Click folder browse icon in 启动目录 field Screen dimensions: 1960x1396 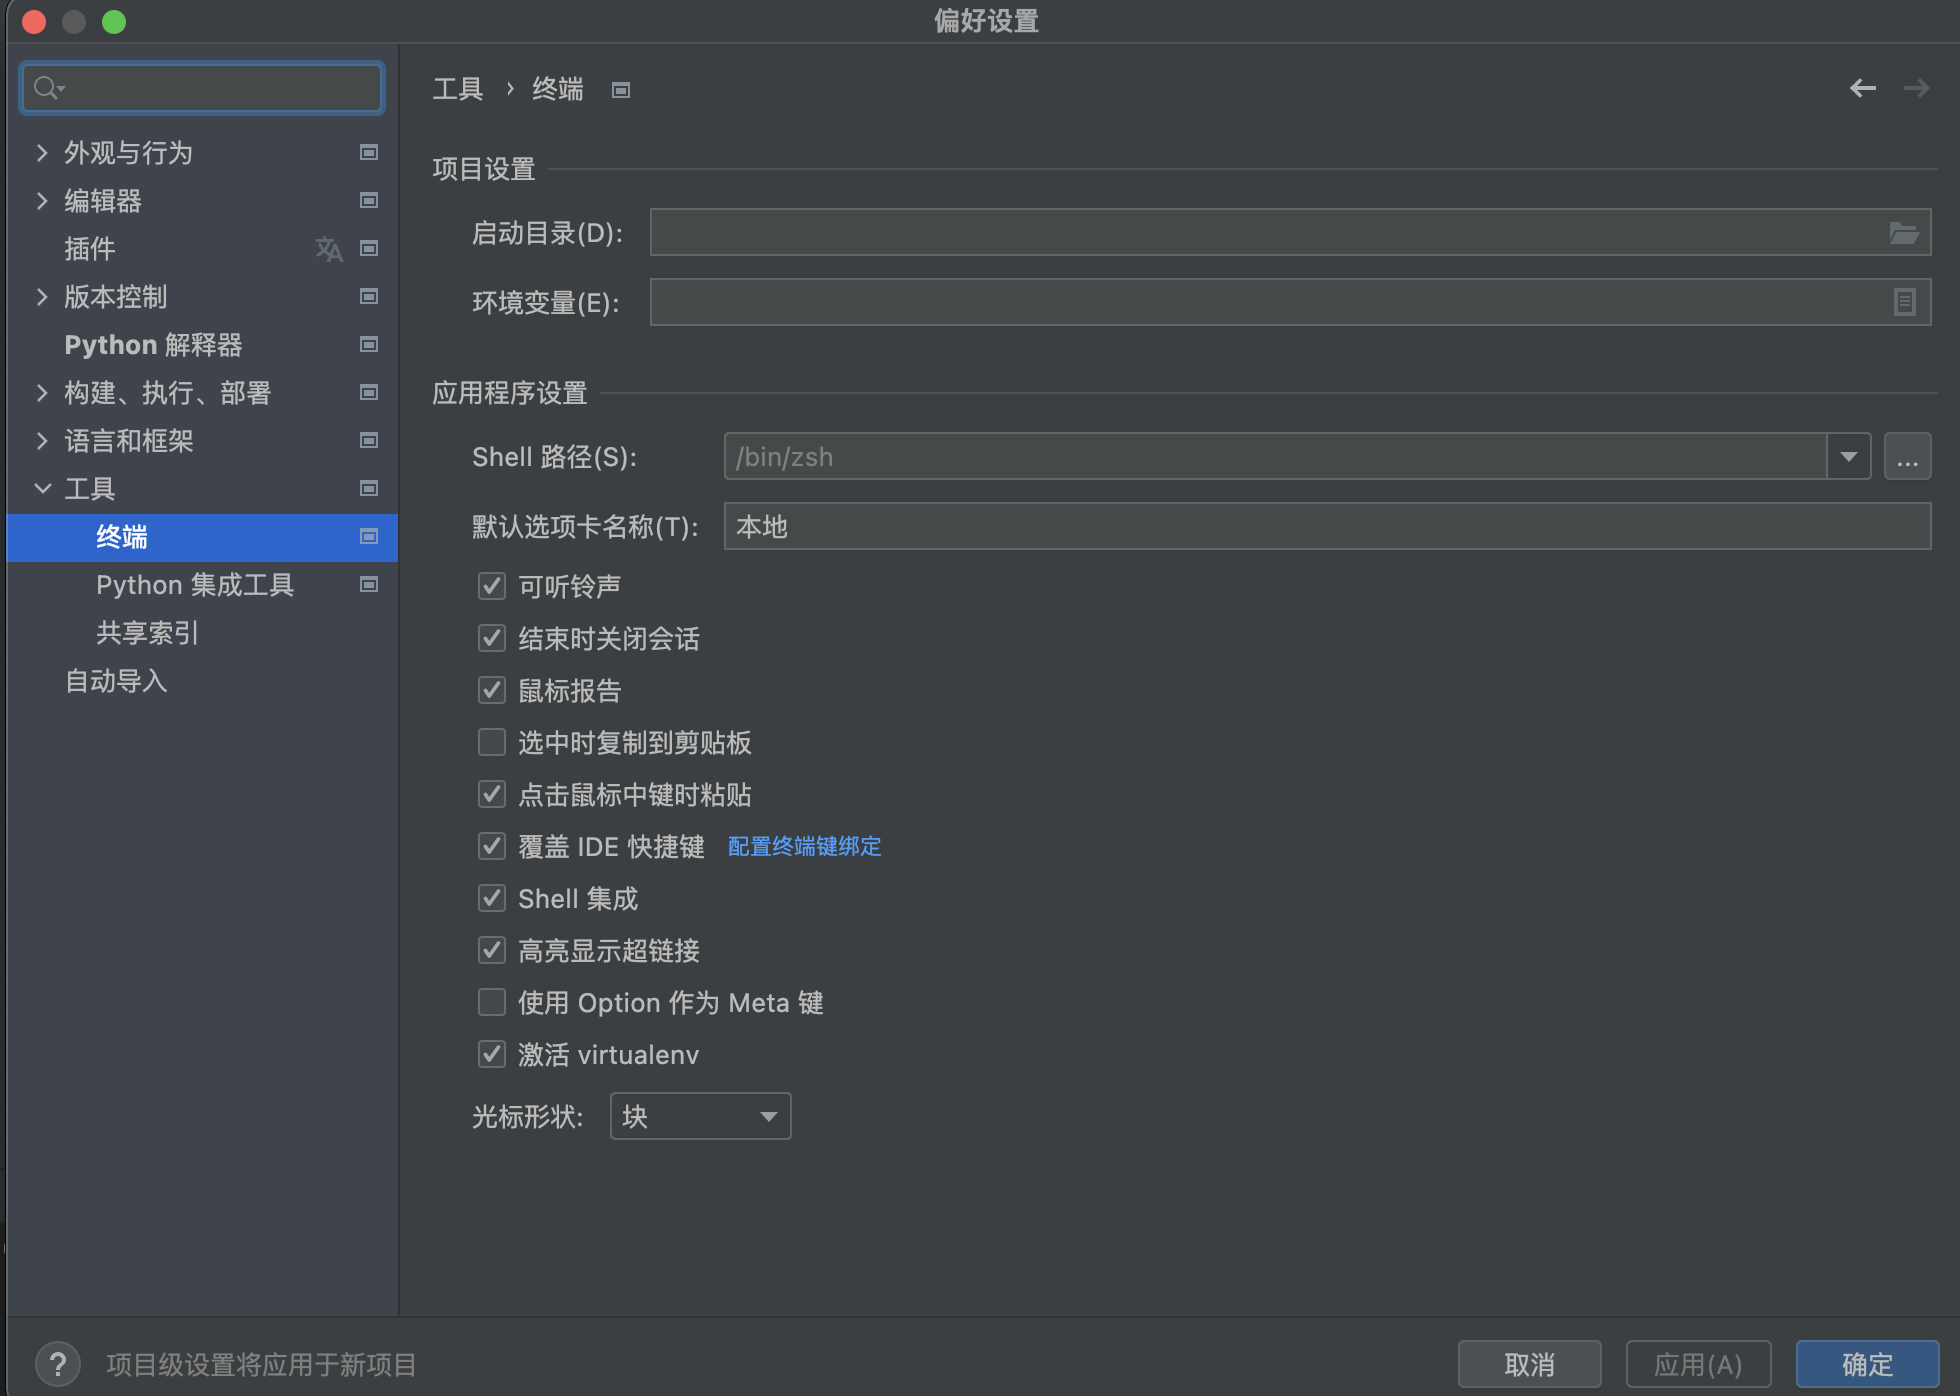(1903, 233)
